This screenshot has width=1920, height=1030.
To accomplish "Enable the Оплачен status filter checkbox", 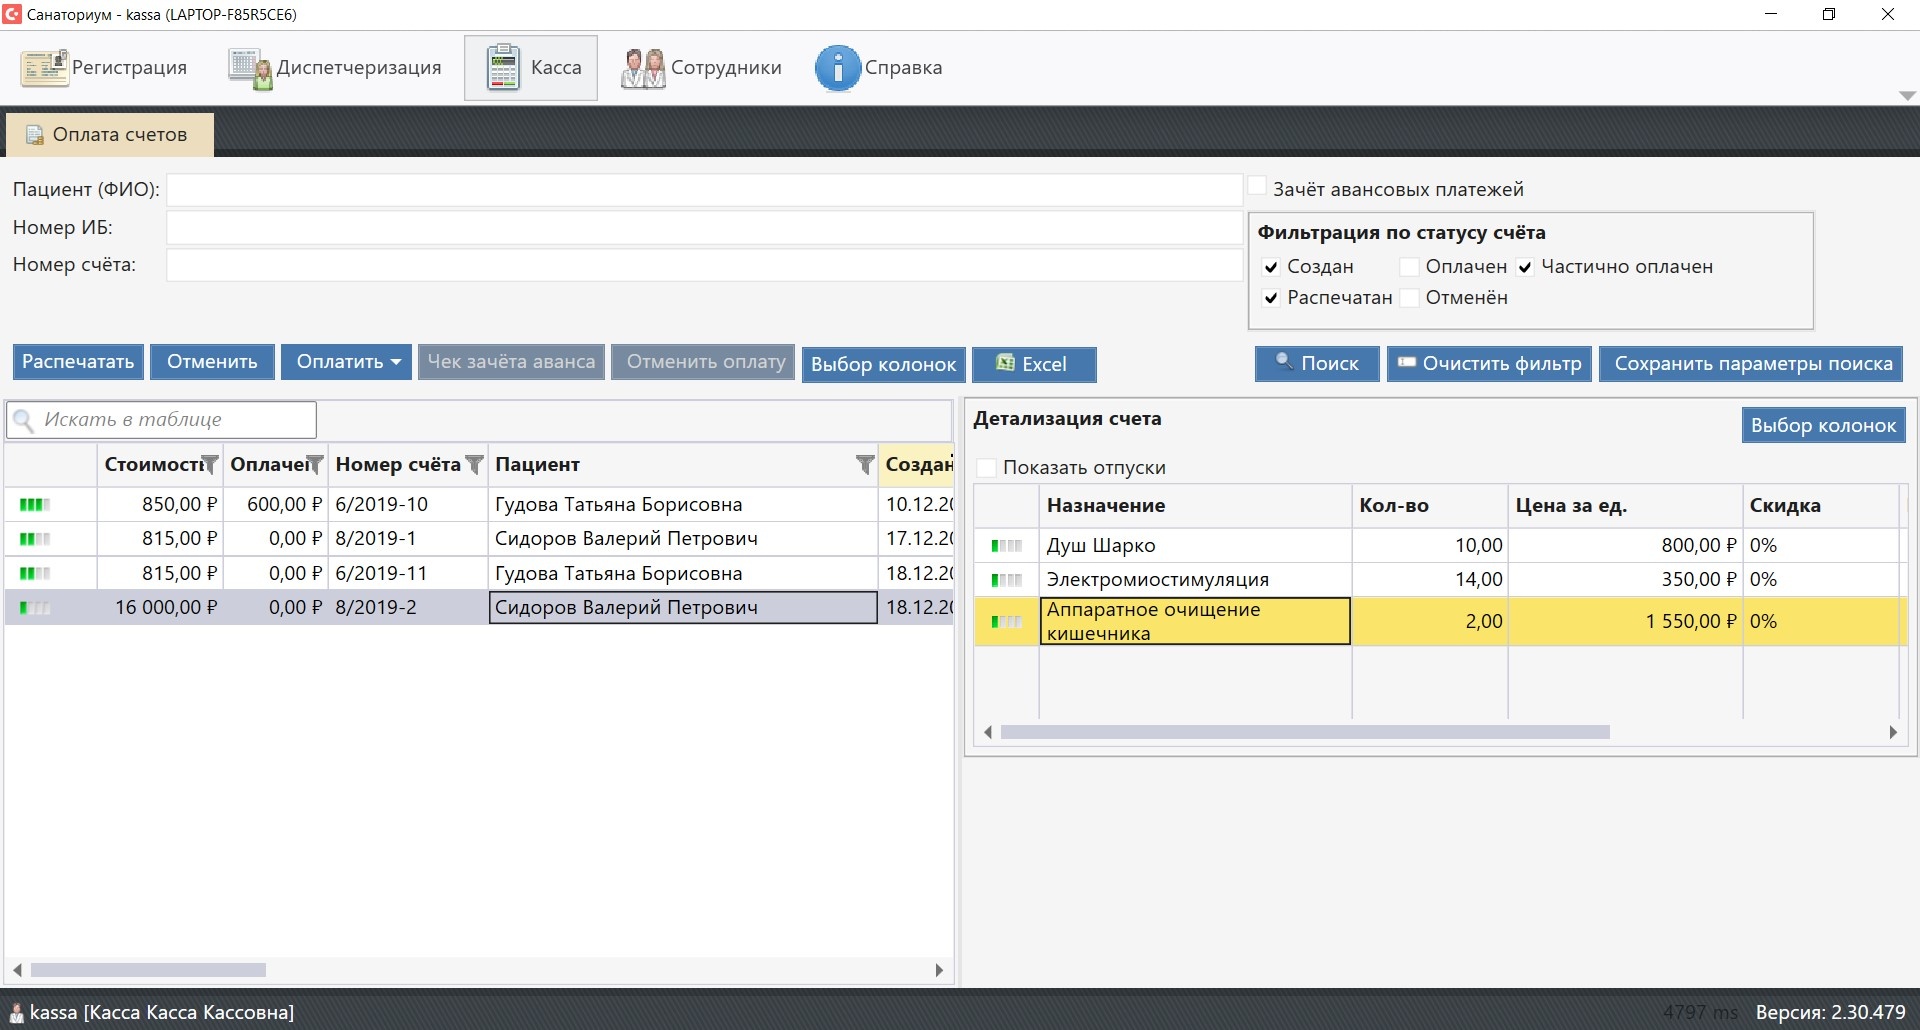I will [x=1409, y=267].
